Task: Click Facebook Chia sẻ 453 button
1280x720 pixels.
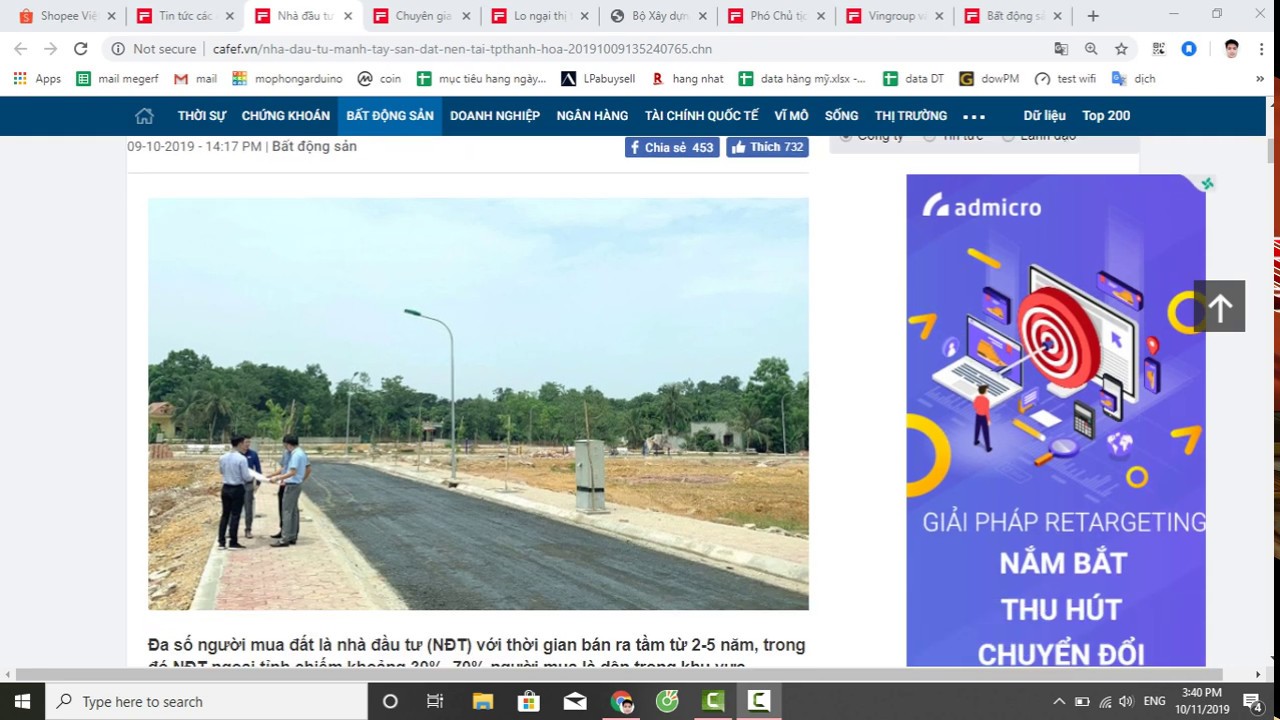Action: [672, 147]
